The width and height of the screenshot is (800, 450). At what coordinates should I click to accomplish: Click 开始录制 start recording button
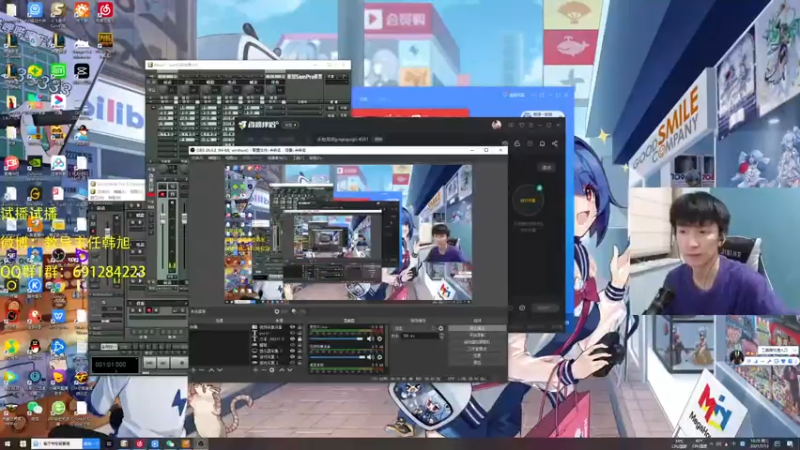point(477,335)
